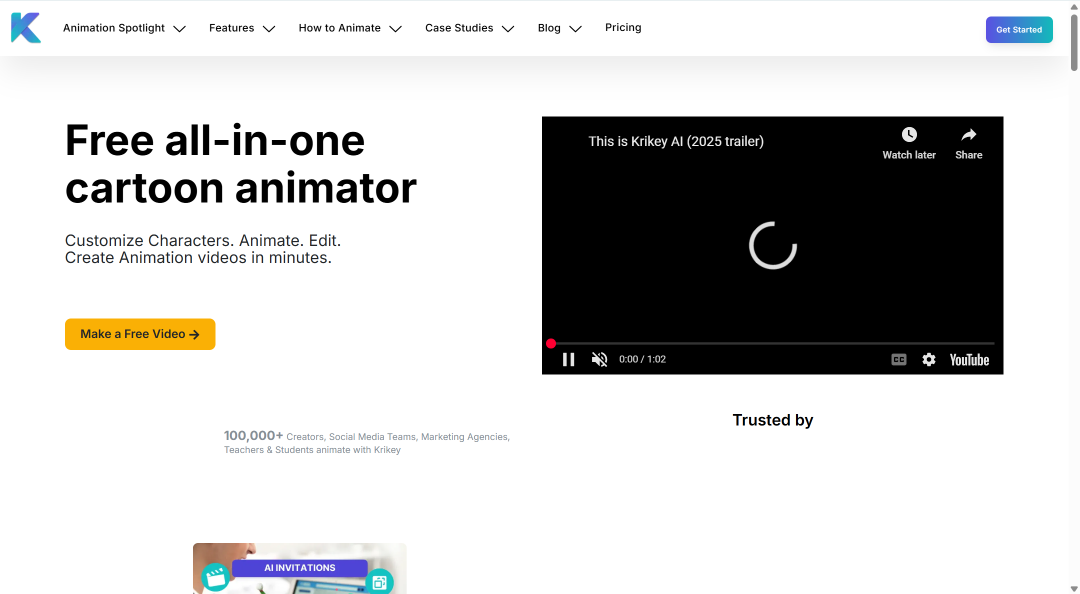Expand the How to Animate chevron
Viewport: 1080px width, 594px height.
coord(395,29)
